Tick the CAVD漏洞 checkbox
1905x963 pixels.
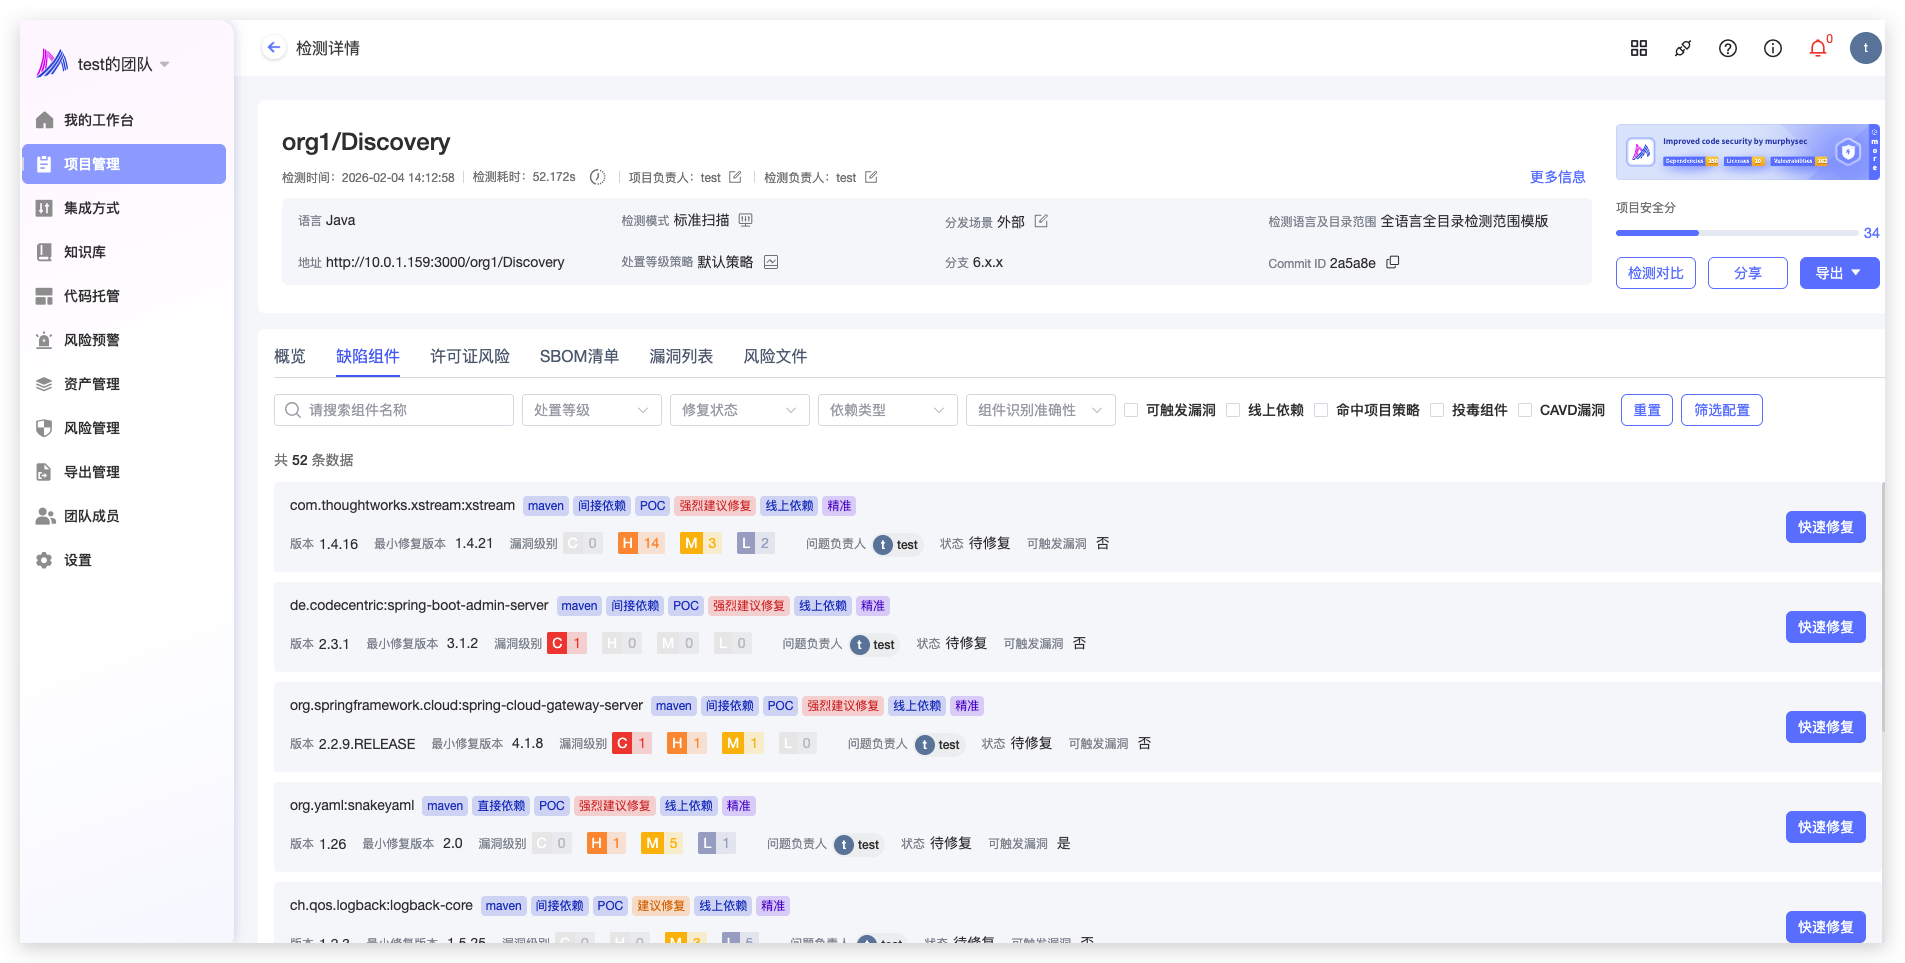tap(1525, 410)
